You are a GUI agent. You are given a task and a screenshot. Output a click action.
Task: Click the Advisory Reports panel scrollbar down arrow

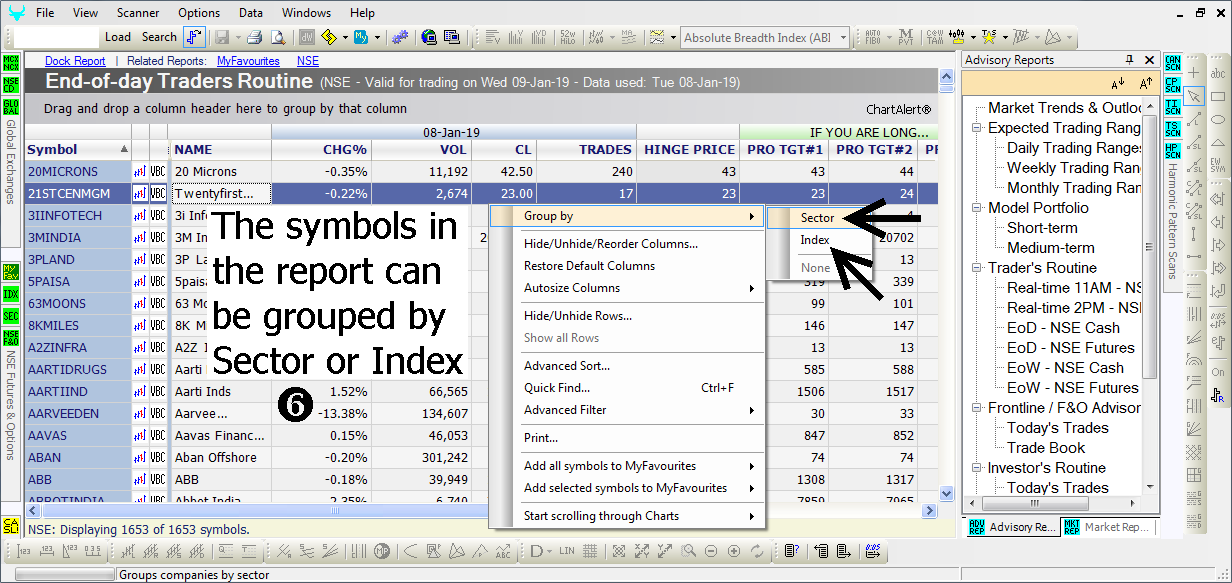click(1150, 487)
